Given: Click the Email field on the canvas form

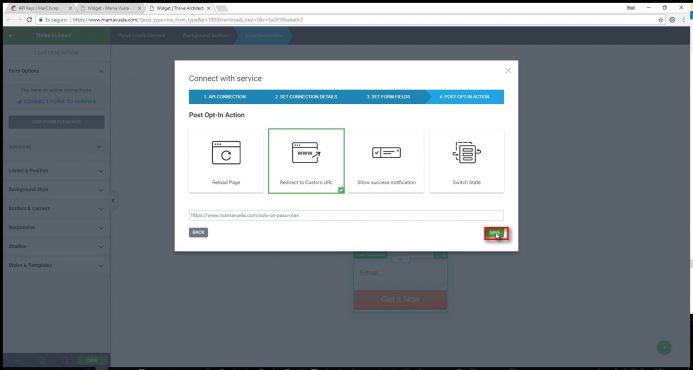Looking at the screenshot, I should tap(400, 273).
